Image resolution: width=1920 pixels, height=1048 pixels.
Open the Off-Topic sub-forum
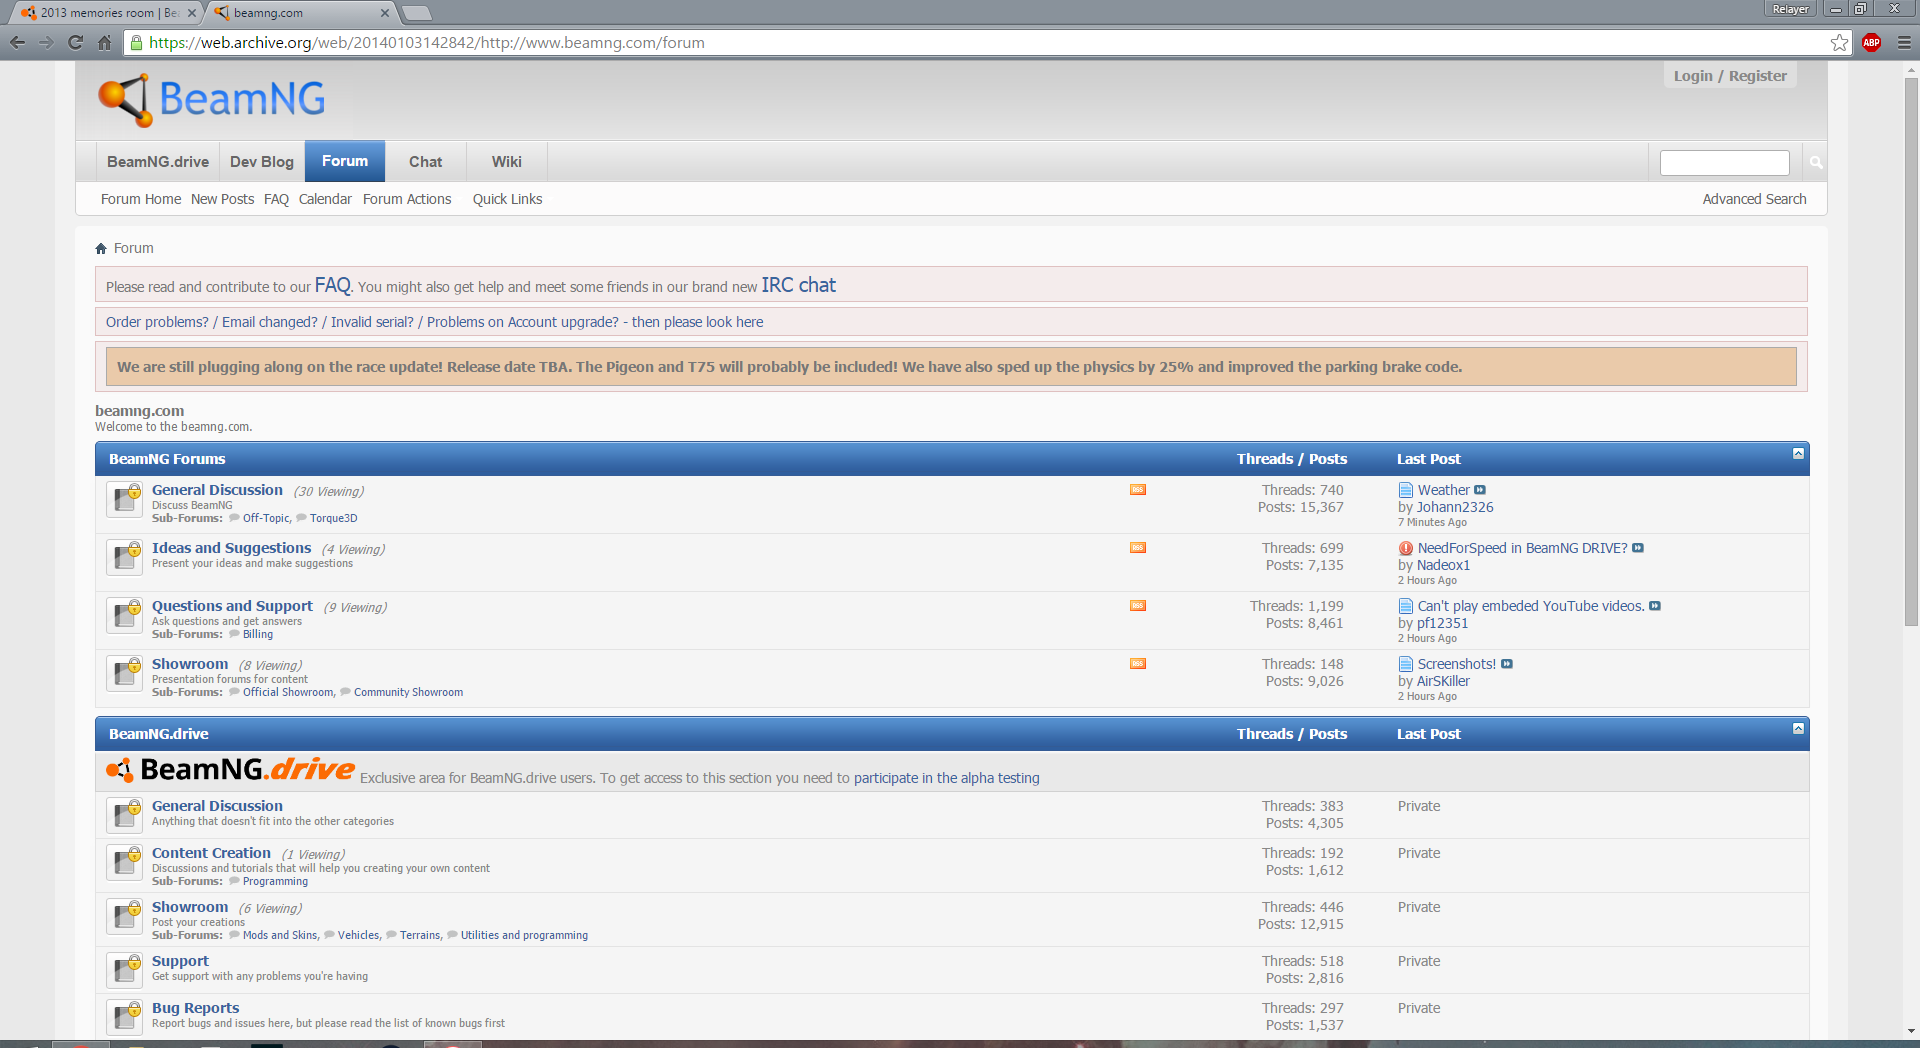pos(266,518)
